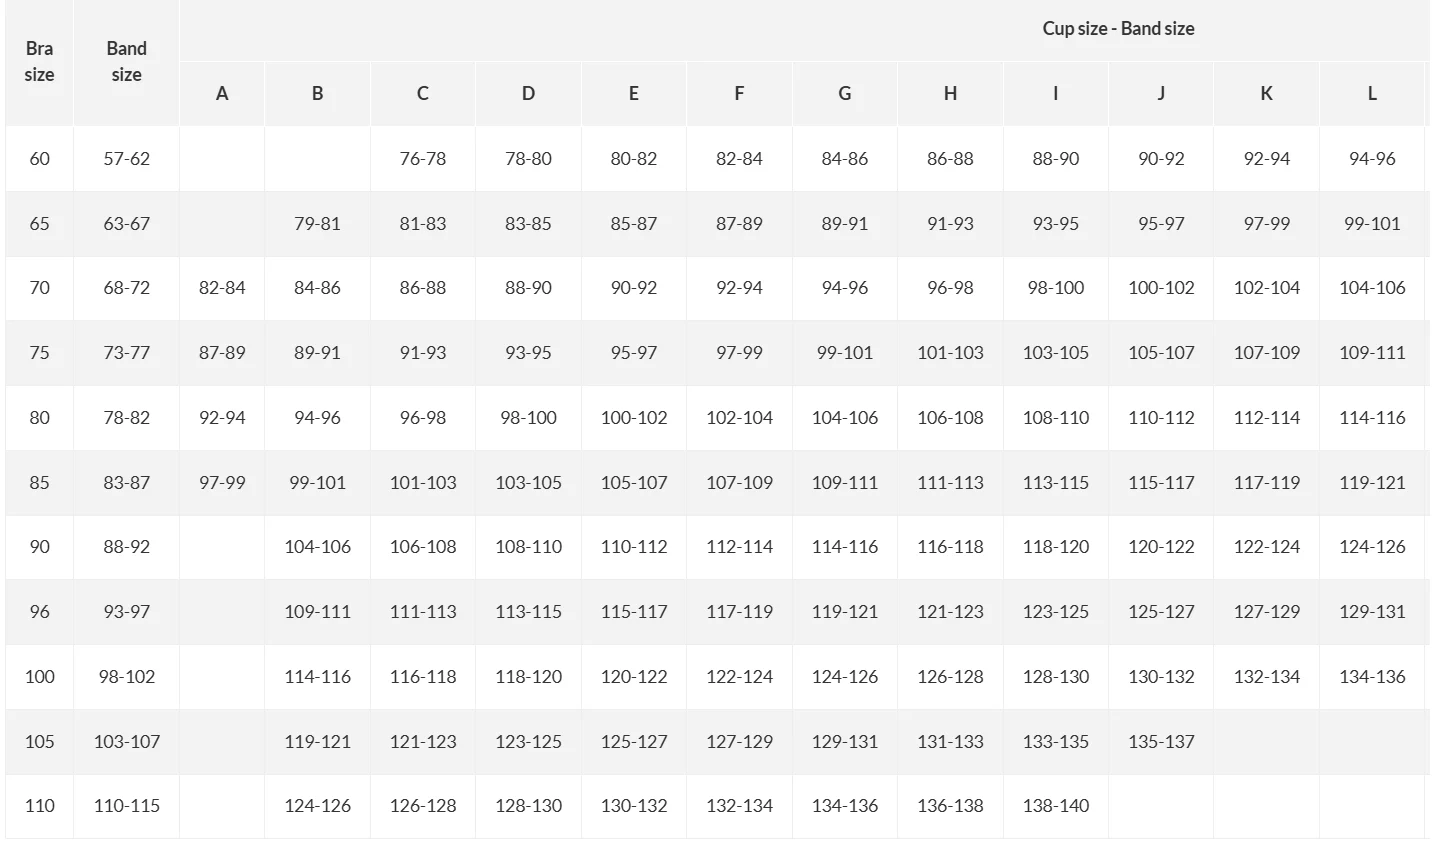Click band size 63-67 cell

126,223
